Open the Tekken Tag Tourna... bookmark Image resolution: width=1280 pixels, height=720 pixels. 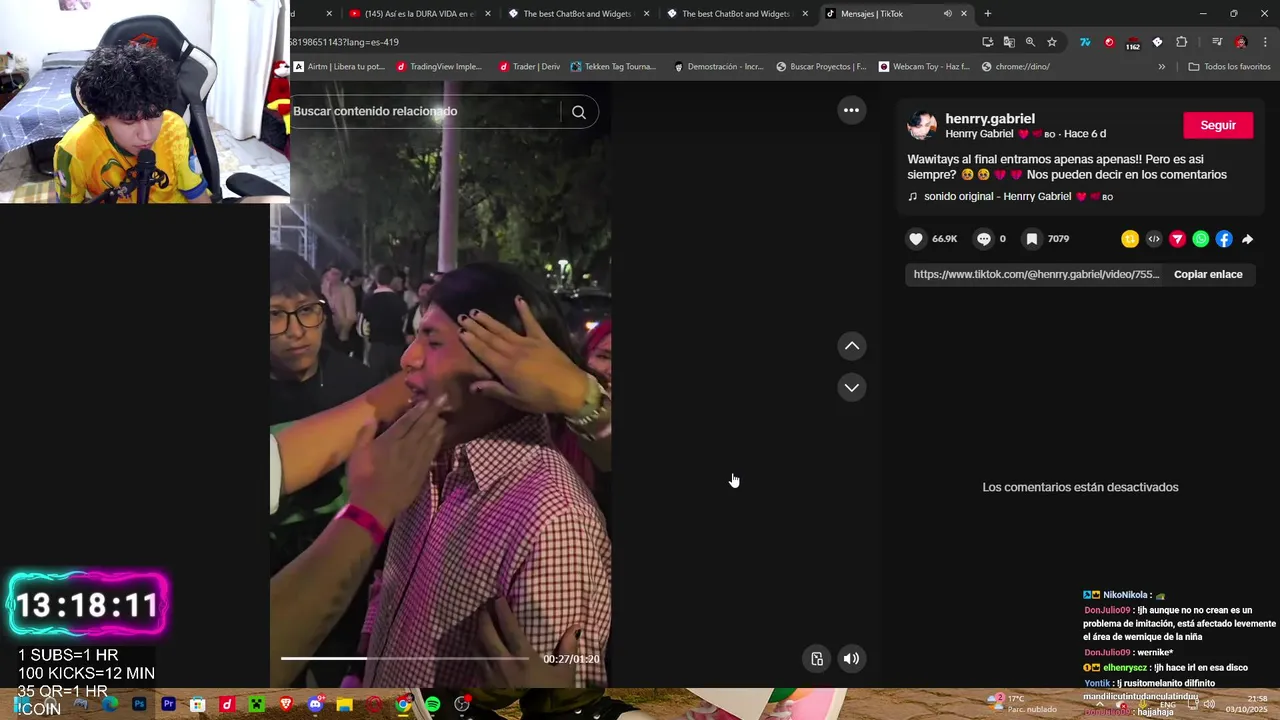pos(613,67)
